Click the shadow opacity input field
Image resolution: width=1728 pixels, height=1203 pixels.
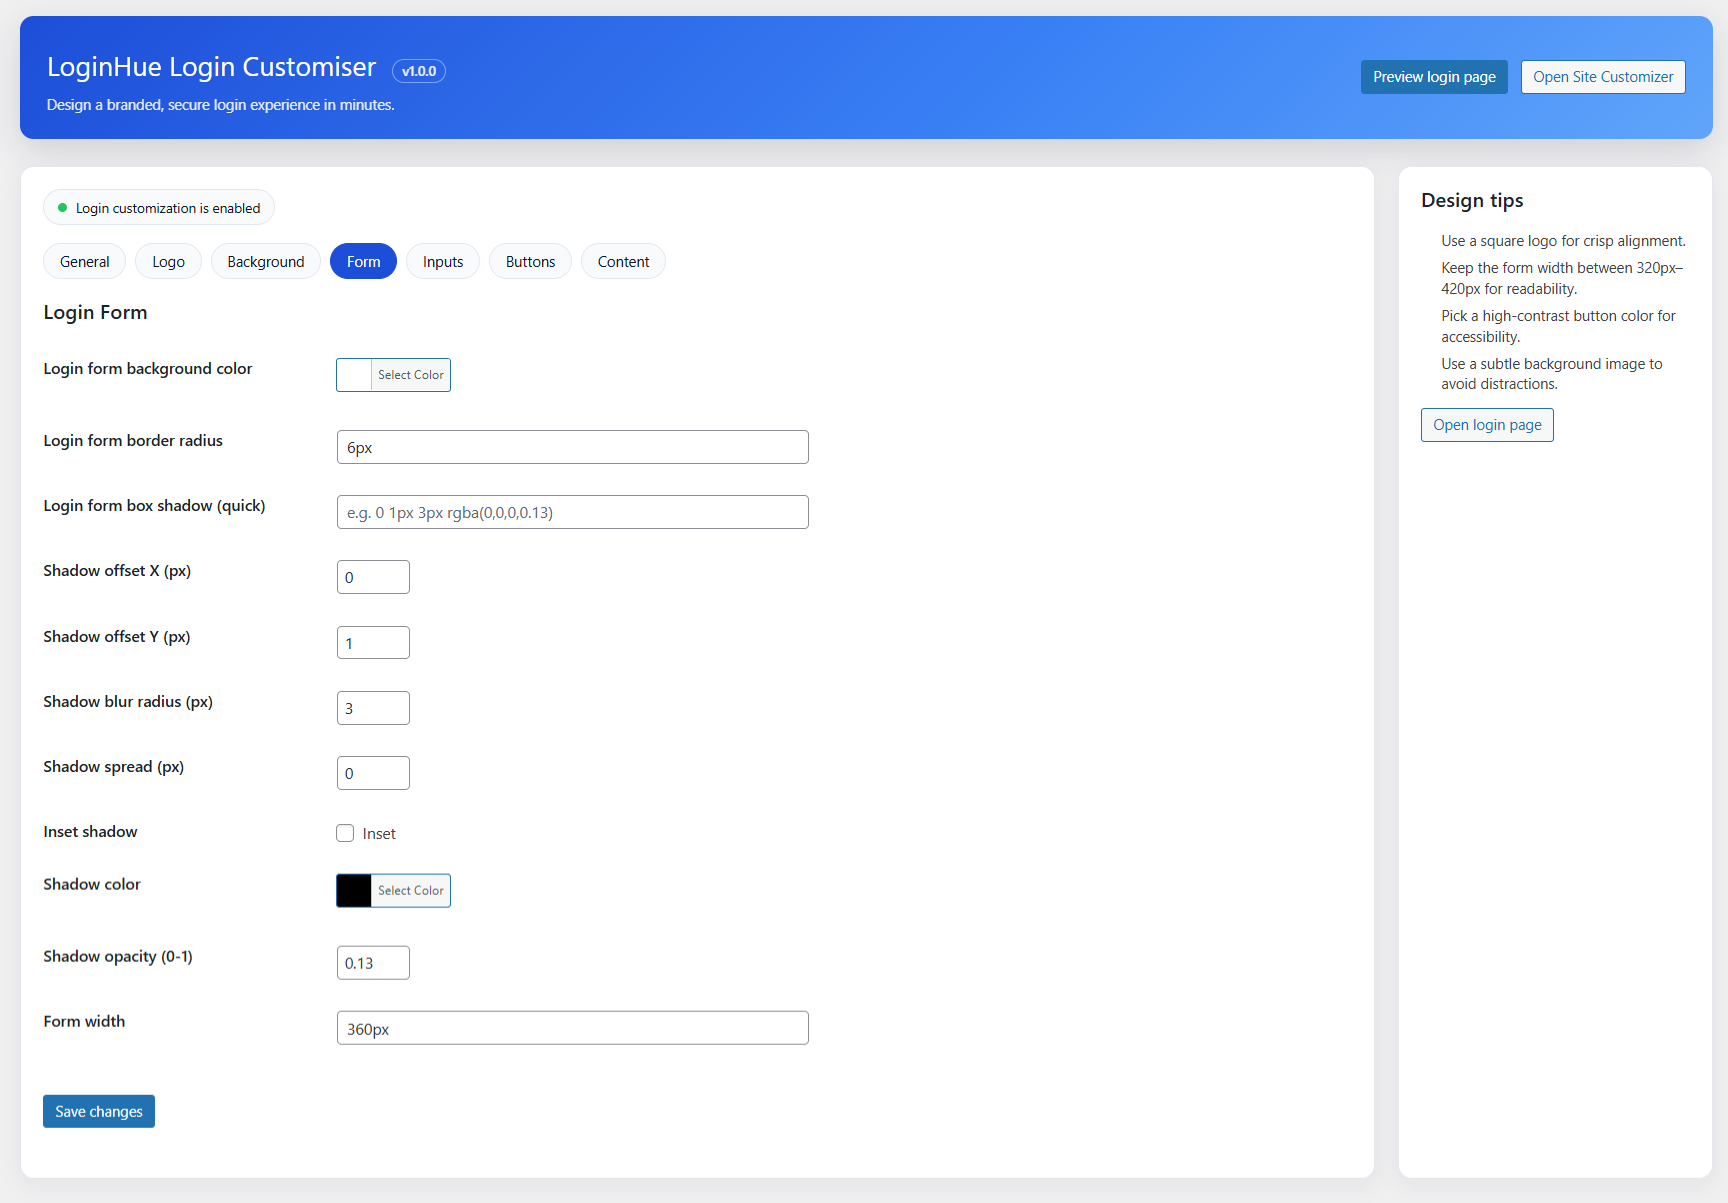tap(373, 962)
